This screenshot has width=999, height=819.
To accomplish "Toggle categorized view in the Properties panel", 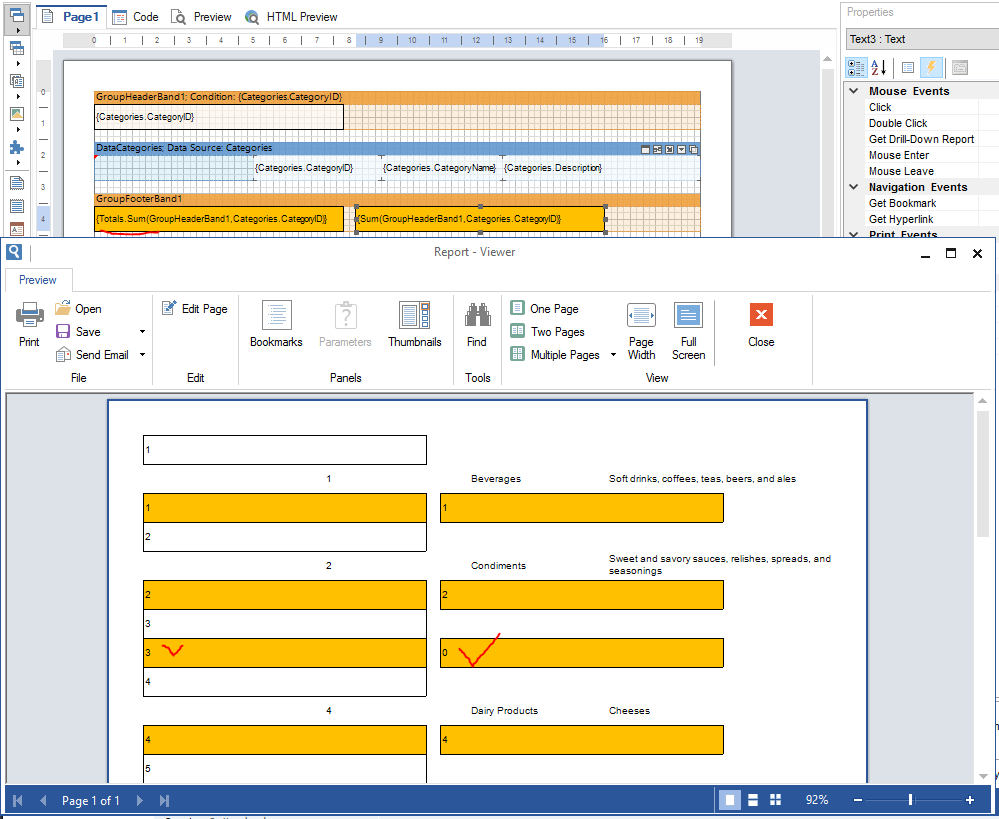I will 856,67.
